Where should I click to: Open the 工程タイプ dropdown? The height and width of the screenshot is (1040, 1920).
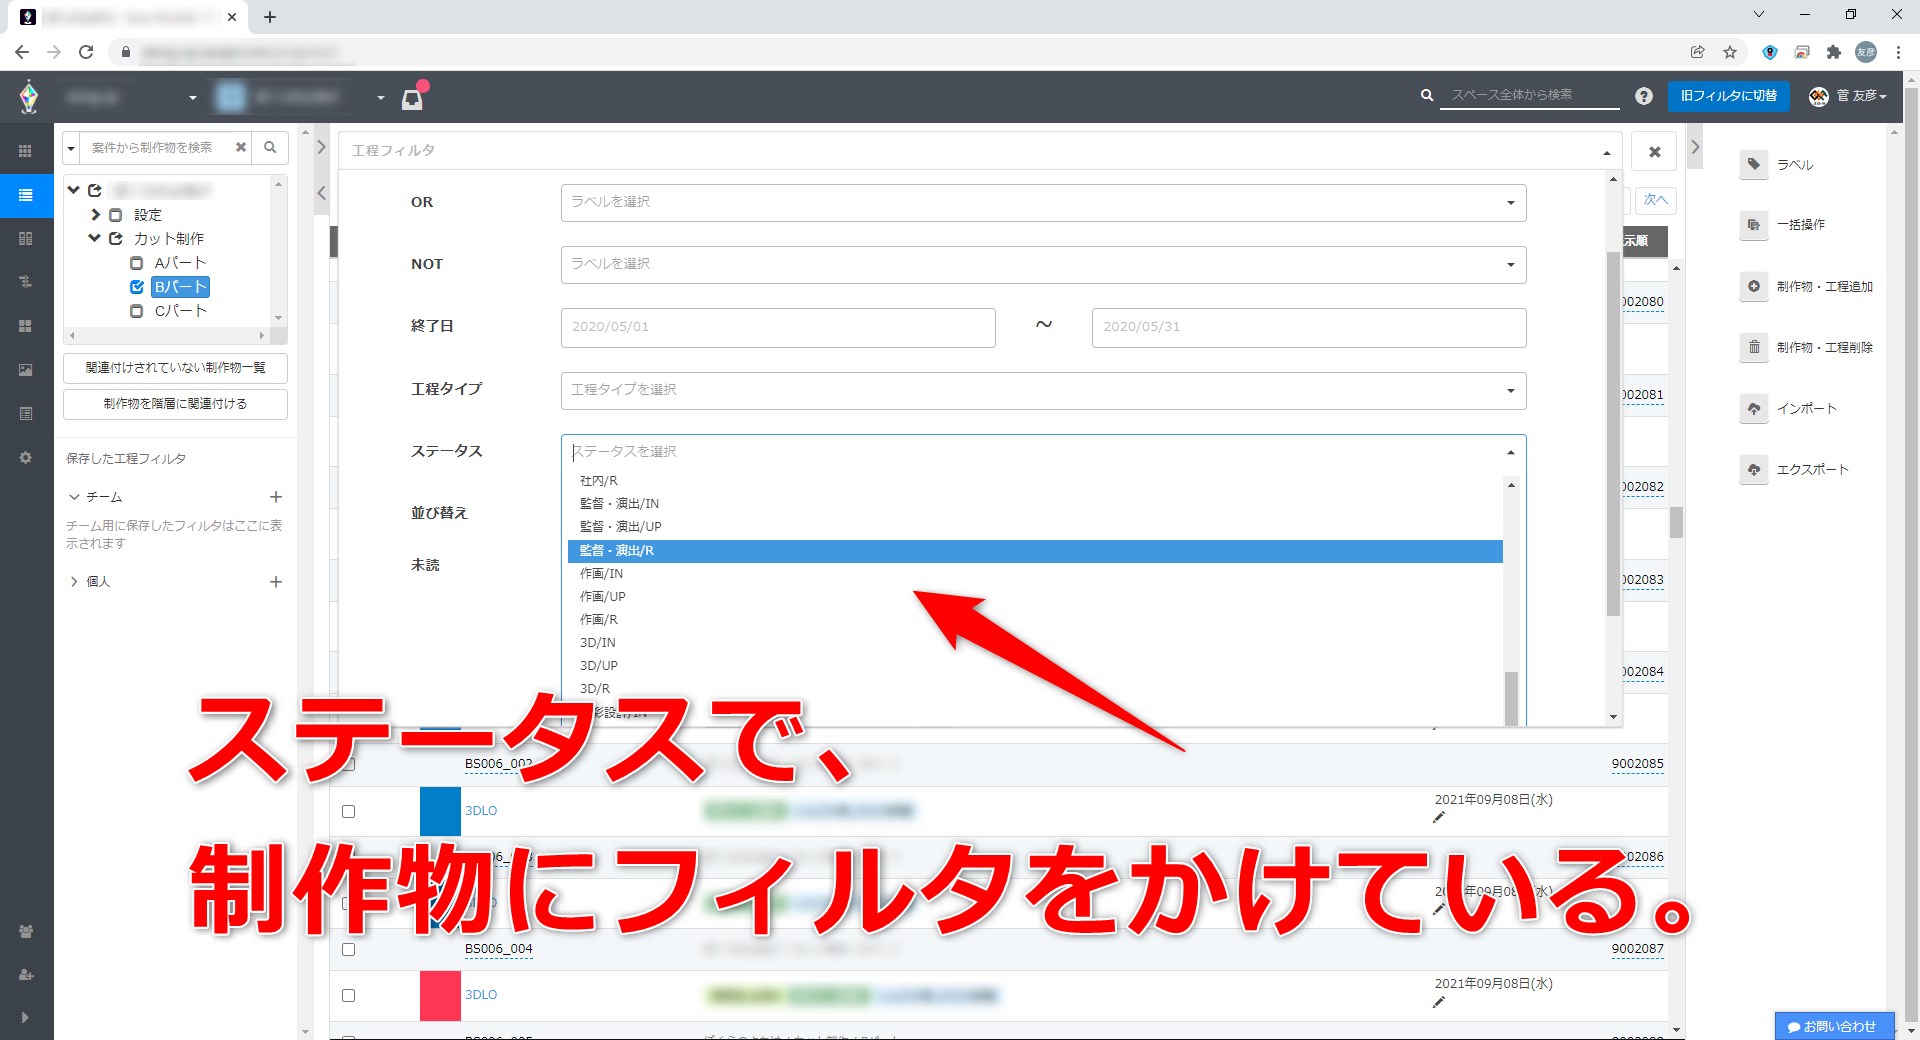click(x=1042, y=390)
